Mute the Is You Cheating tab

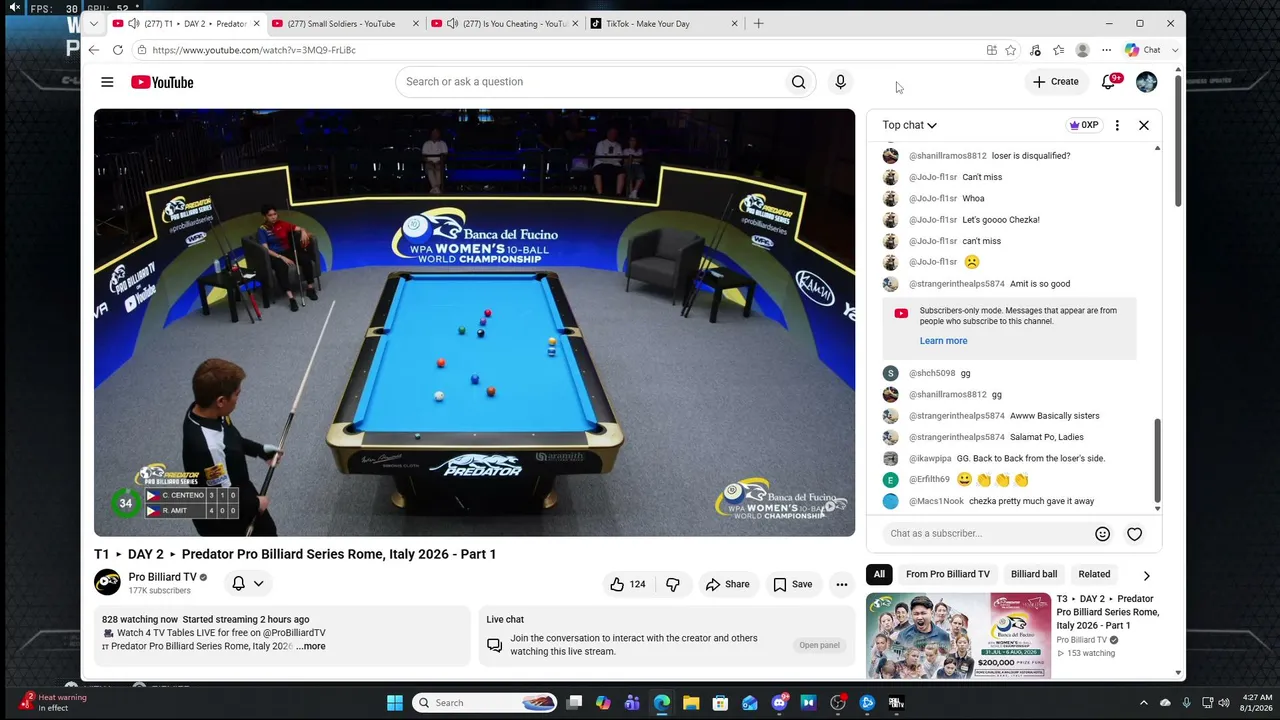tap(452, 23)
